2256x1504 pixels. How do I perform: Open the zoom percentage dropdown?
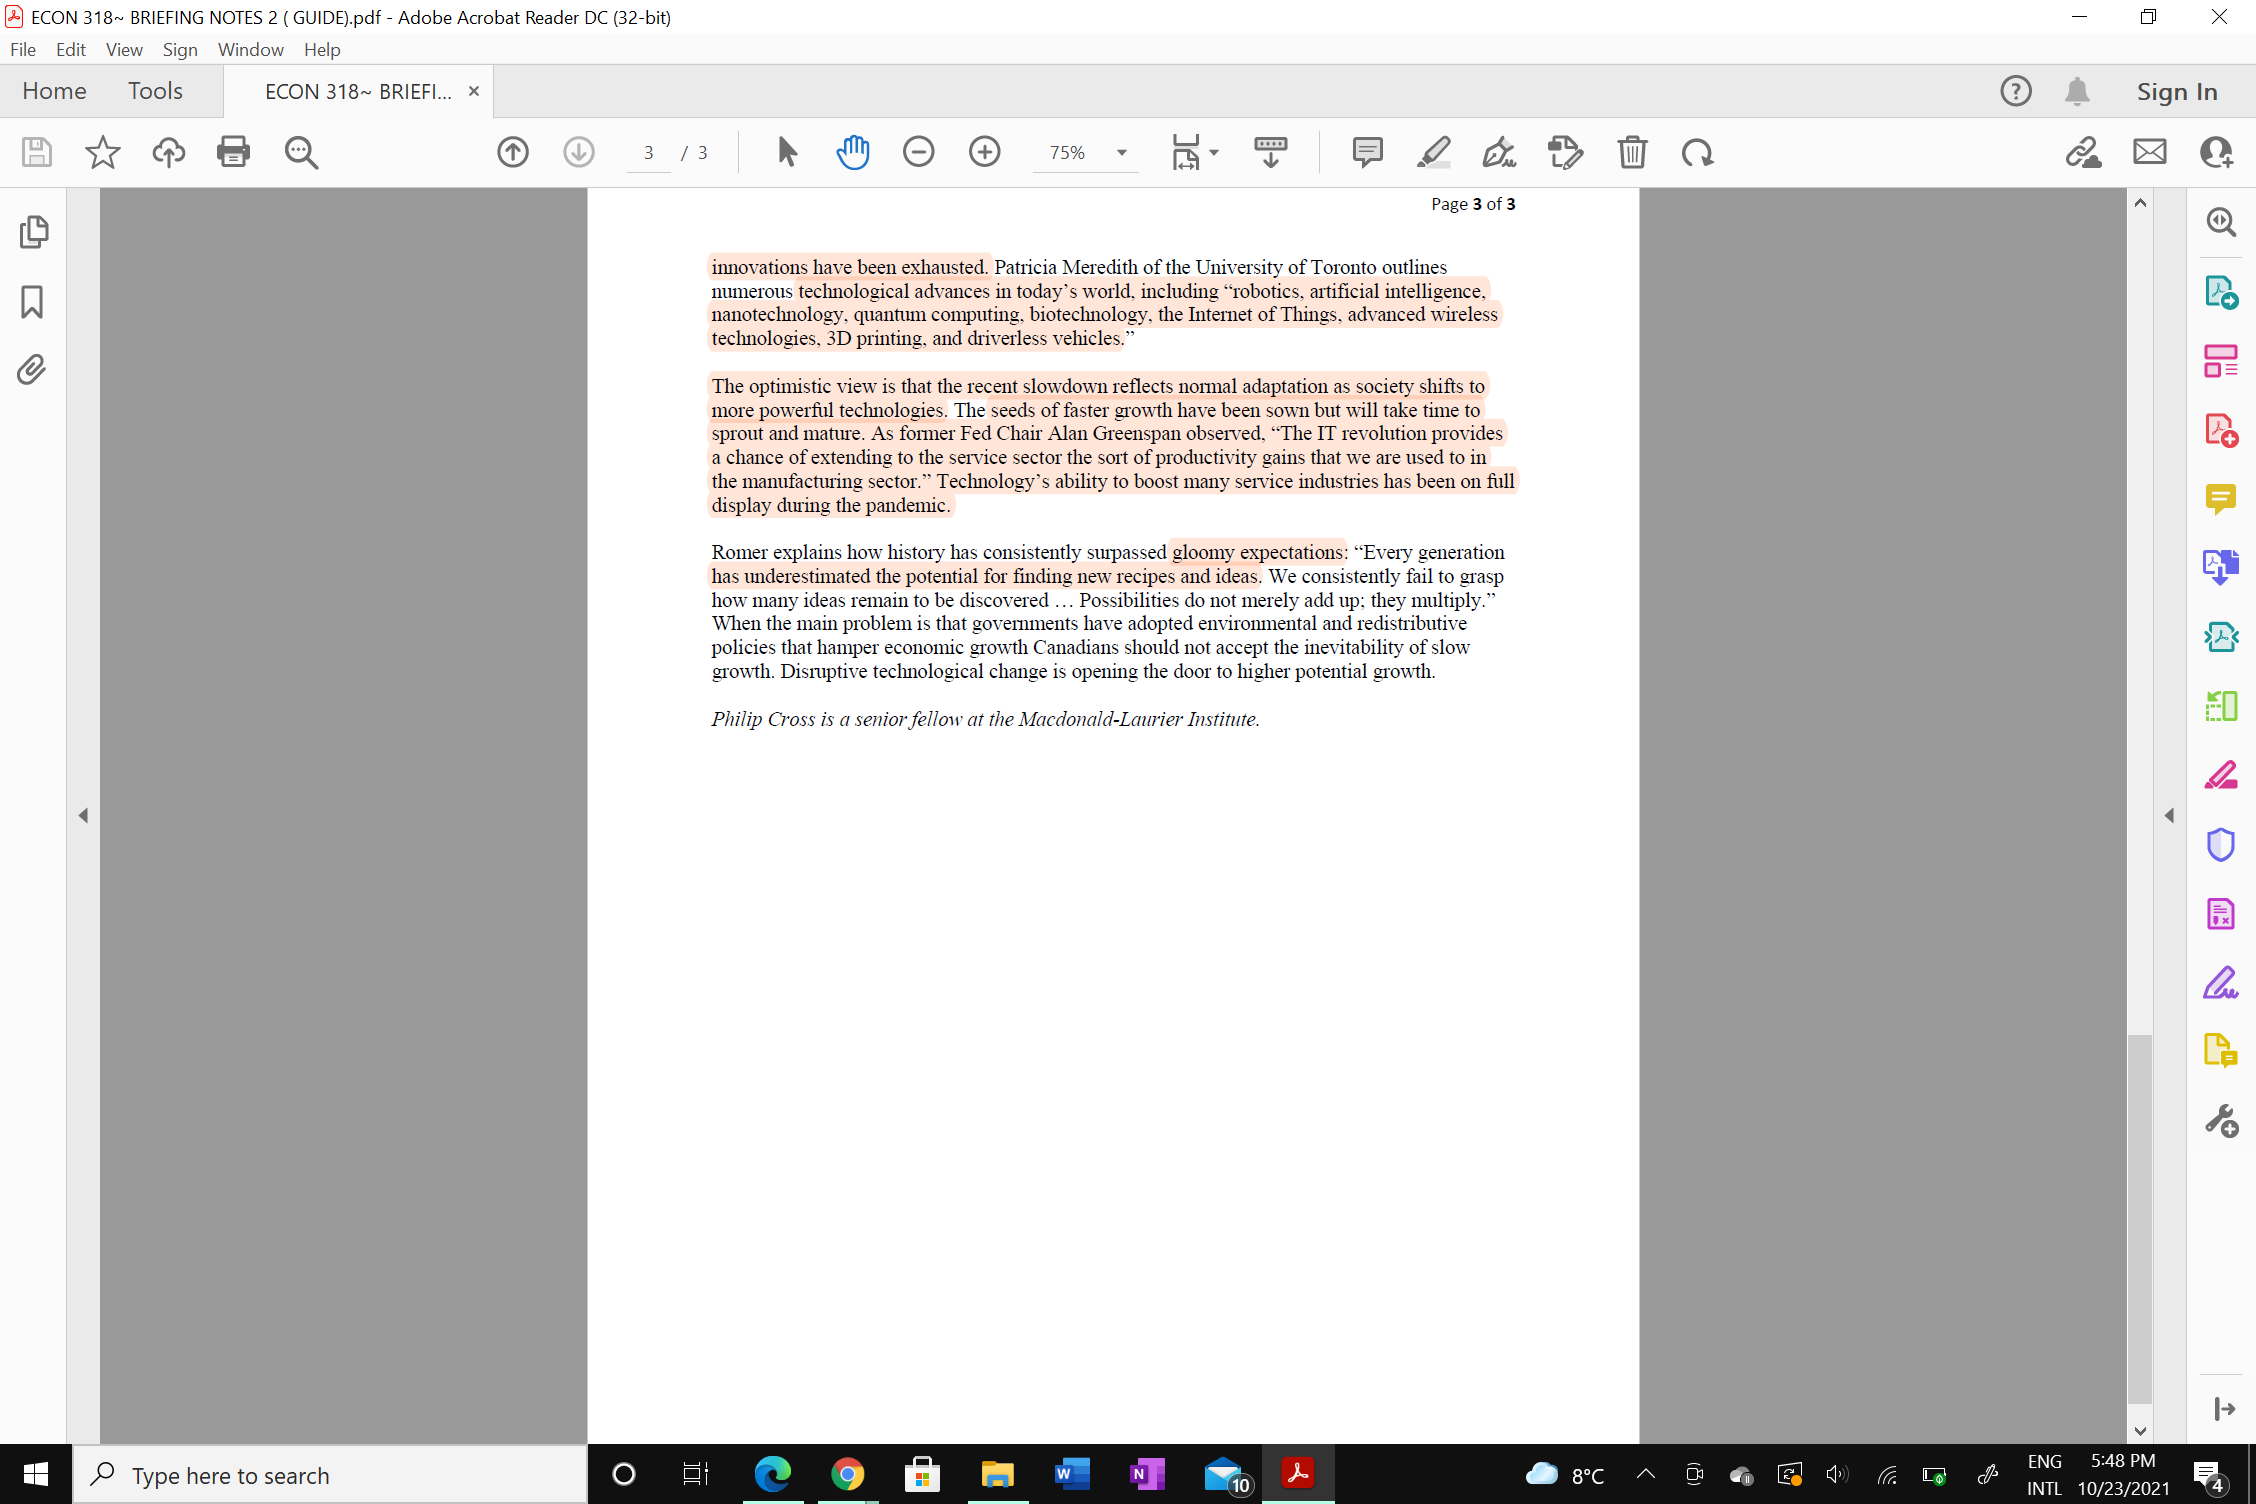[1120, 152]
